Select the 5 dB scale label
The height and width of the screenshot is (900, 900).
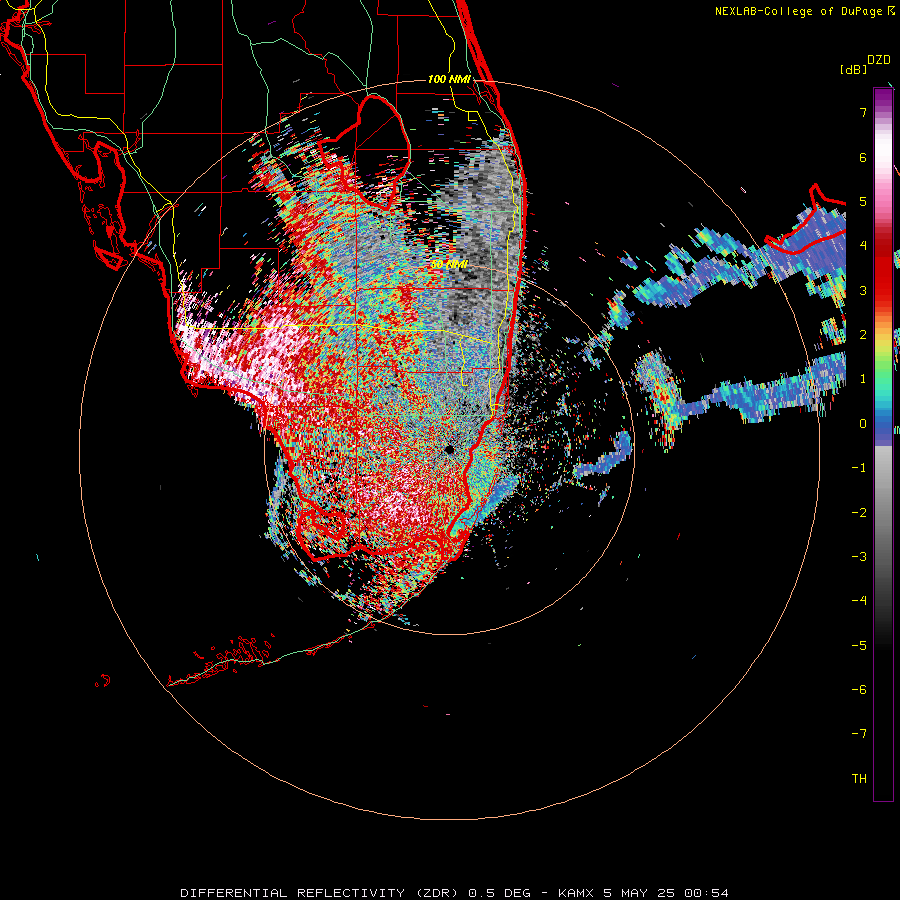click(x=863, y=201)
